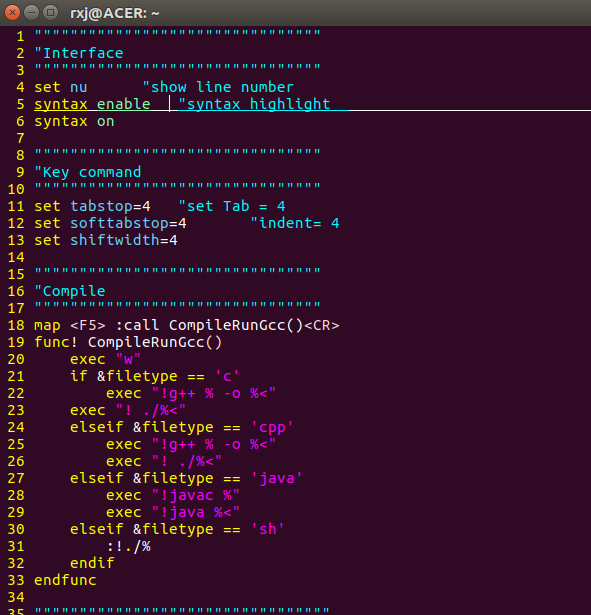Click the "indent= 4" comment

coord(295,223)
